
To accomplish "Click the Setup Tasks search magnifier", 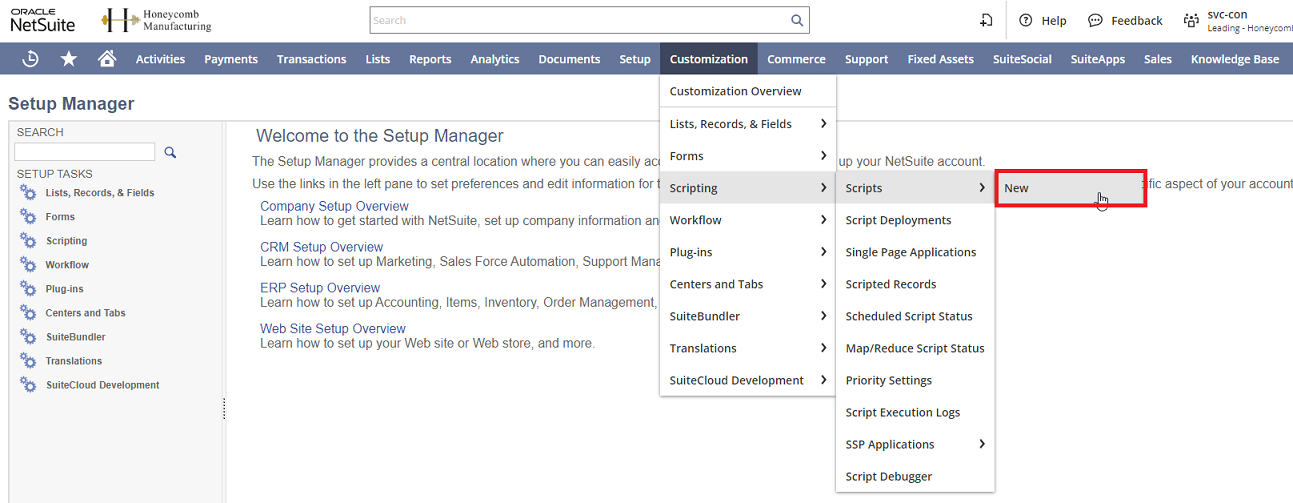I will tap(170, 152).
